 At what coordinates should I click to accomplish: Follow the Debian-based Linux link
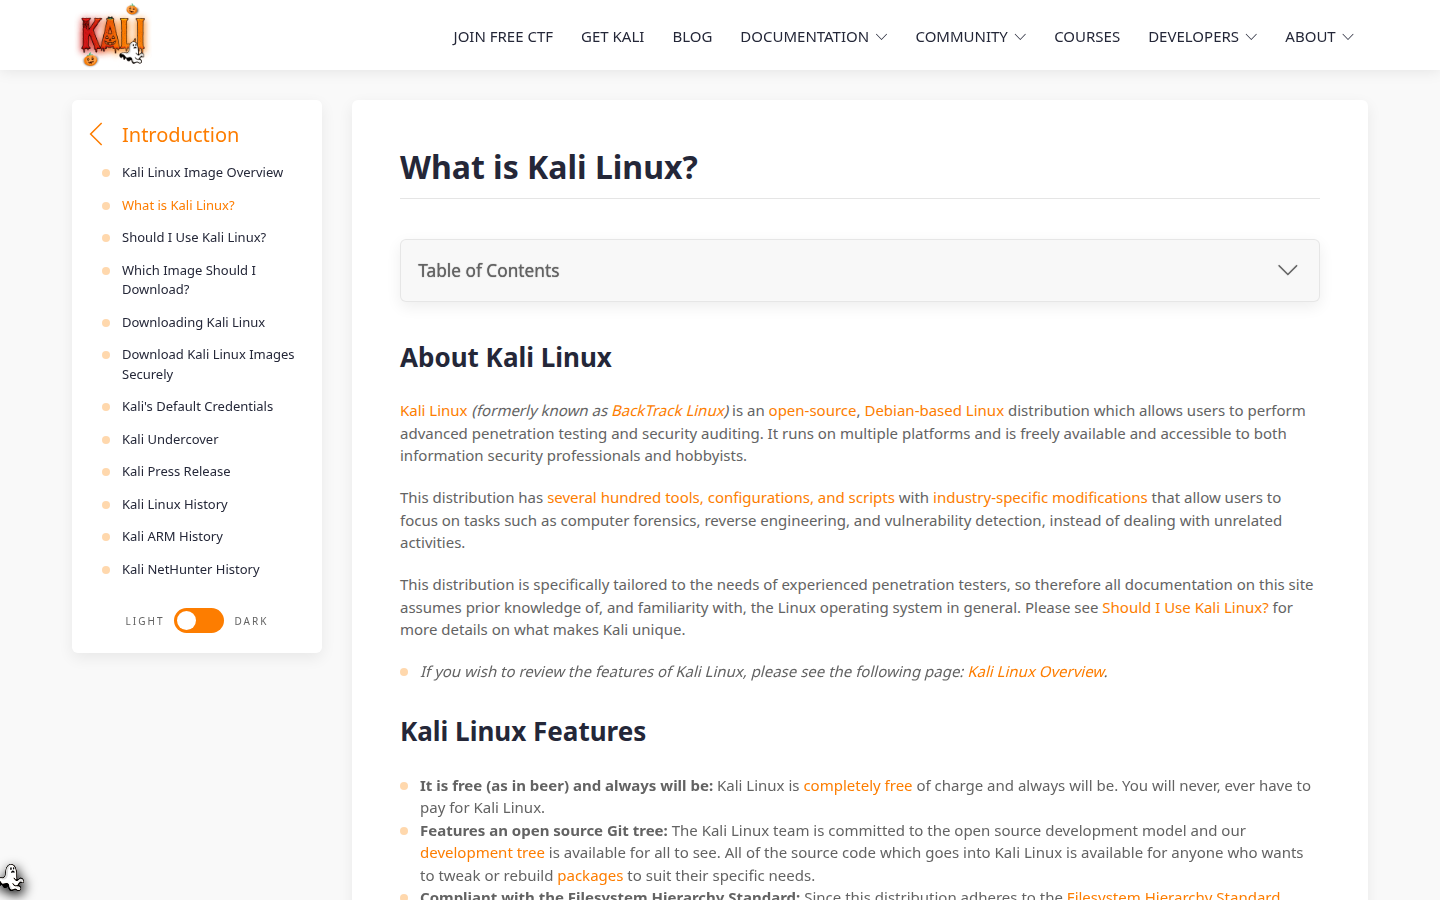(934, 411)
